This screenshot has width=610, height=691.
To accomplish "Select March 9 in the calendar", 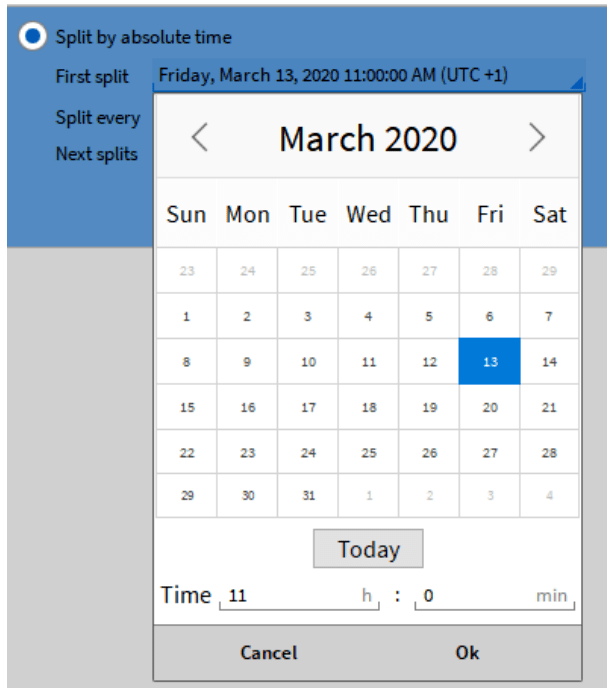I will coord(247,362).
